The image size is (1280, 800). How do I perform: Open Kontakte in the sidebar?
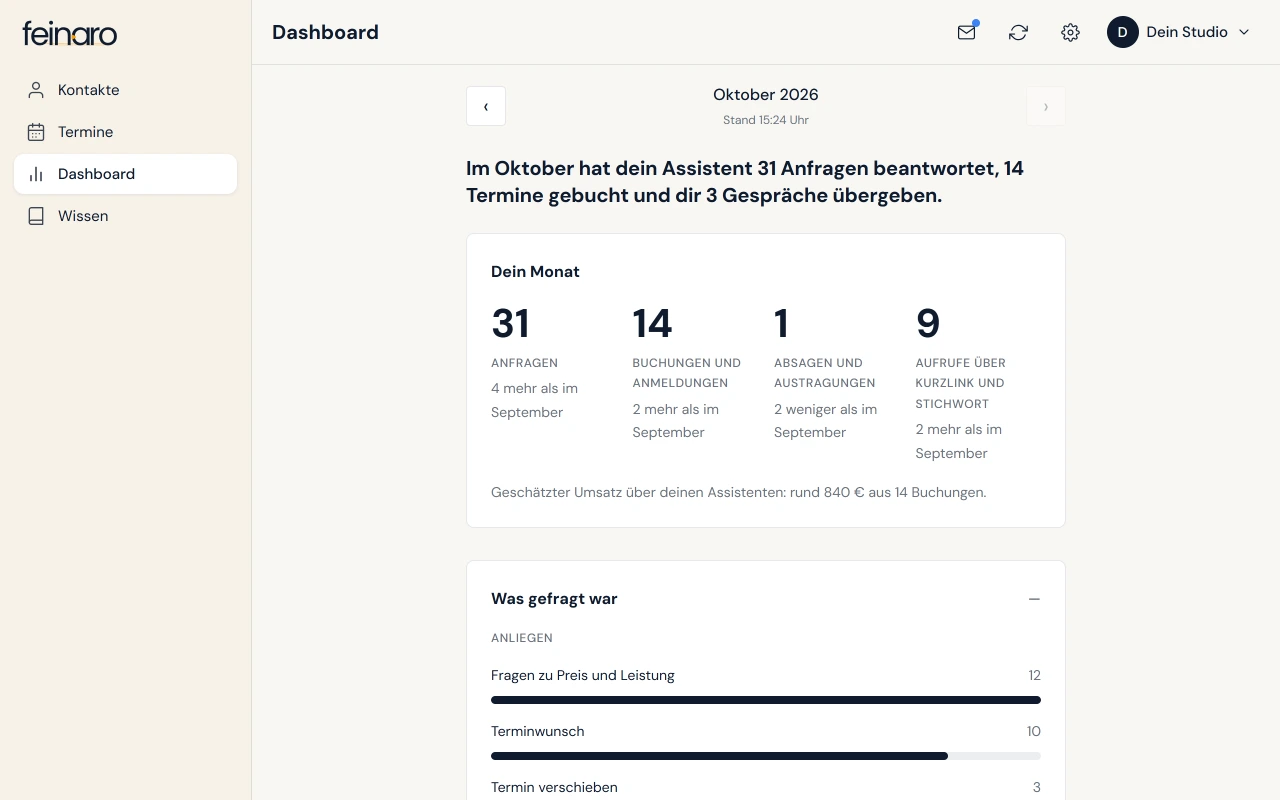pyautogui.click(x=125, y=90)
